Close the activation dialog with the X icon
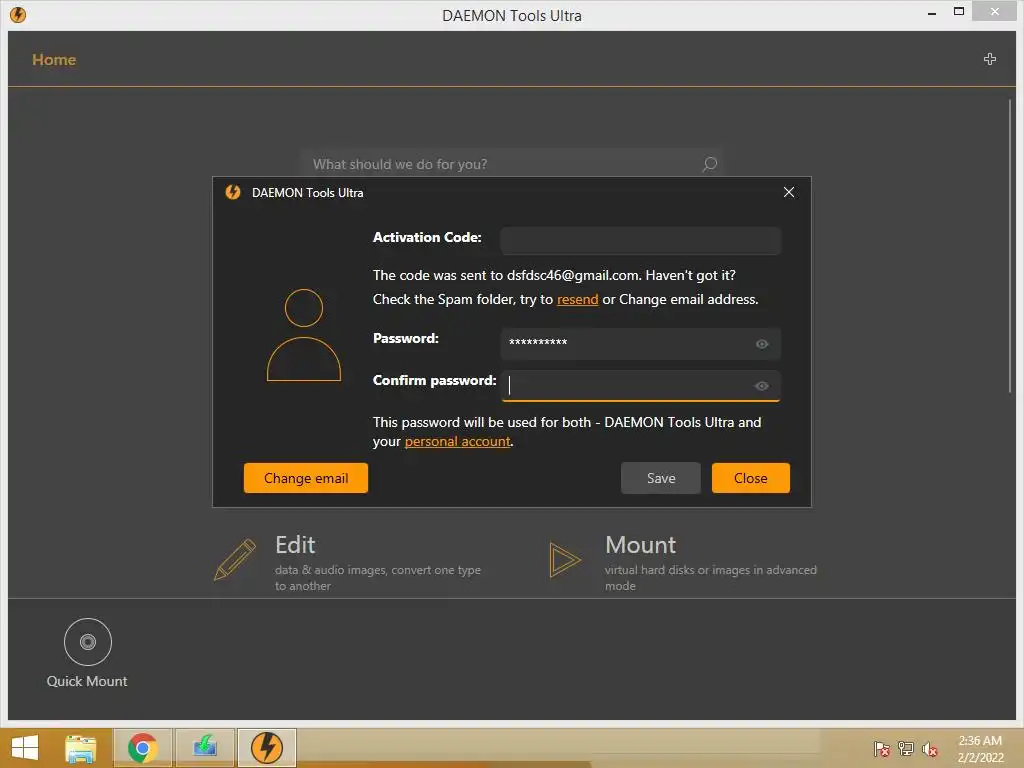The image size is (1024, 768). pyautogui.click(x=789, y=192)
